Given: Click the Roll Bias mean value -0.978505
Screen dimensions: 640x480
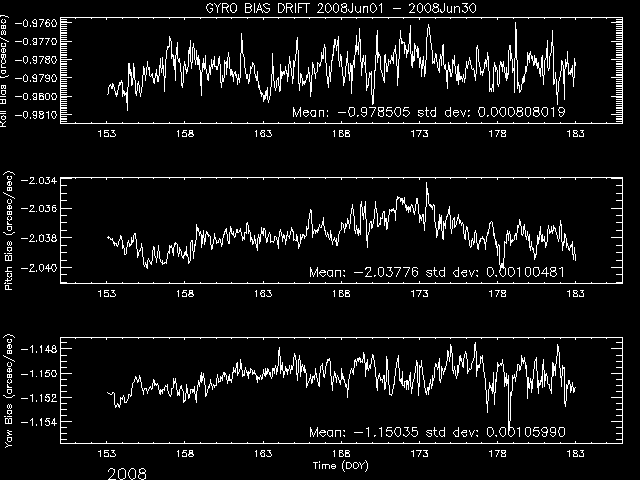Looking at the screenshot, I should [373, 112].
